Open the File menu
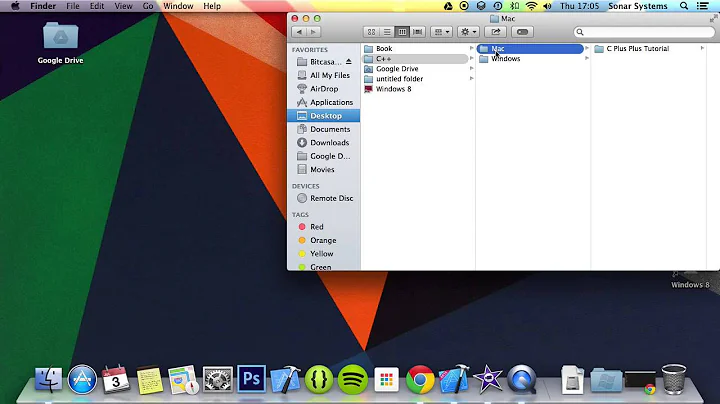This screenshot has height=404, width=720. coord(73,6)
